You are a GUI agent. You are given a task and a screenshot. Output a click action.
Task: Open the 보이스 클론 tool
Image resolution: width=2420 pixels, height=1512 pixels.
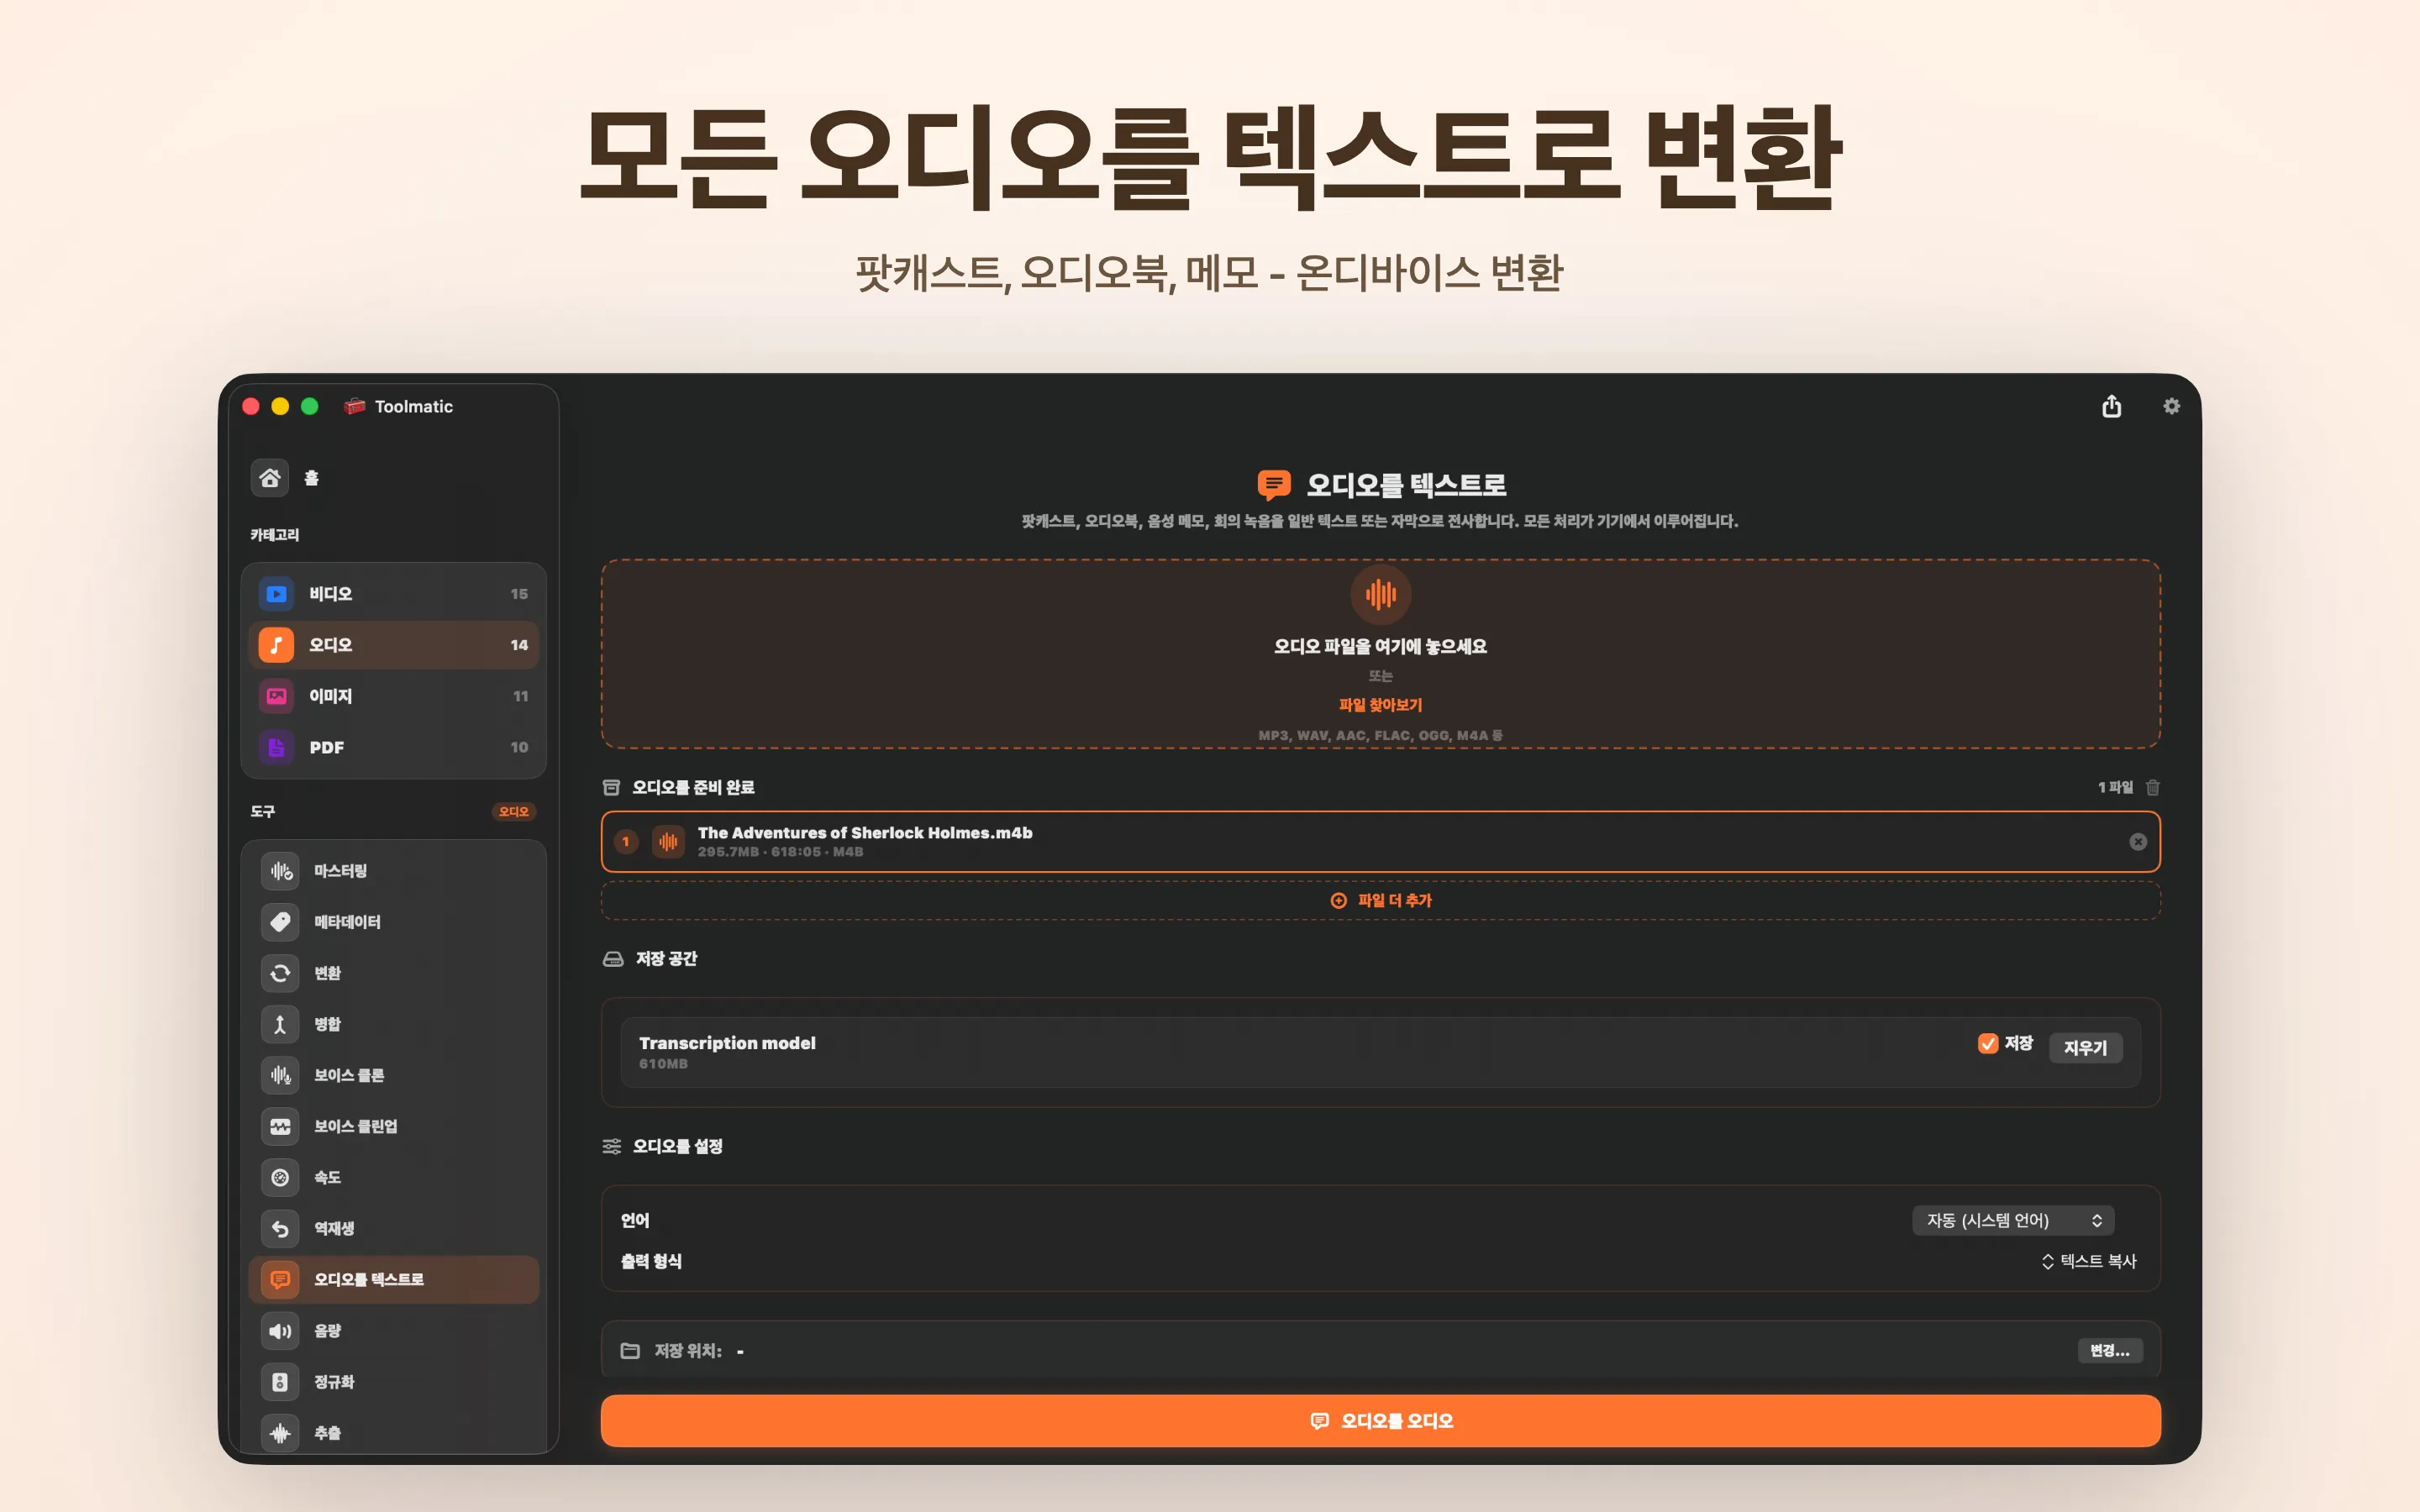click(393, 1075)
